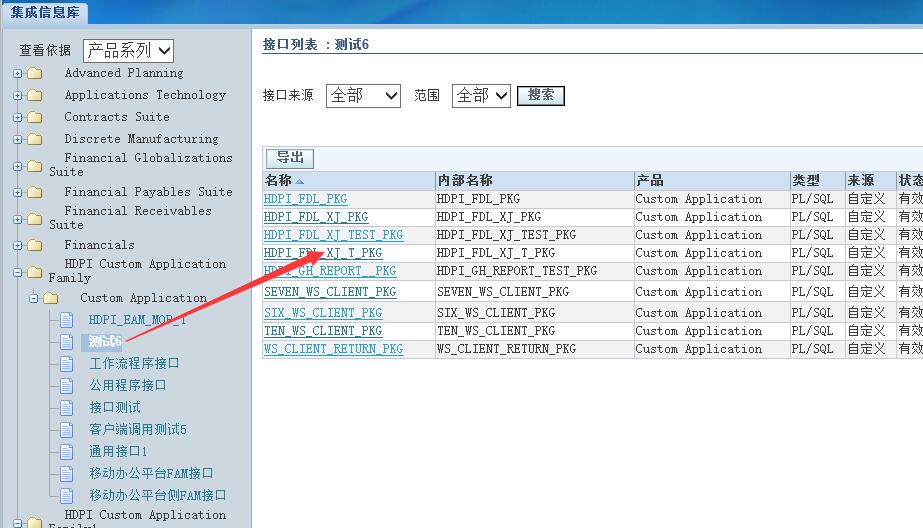Click the open folder icon for Custom Application
This screenshot has height=528, width=923.
click(x=51, y=298)
